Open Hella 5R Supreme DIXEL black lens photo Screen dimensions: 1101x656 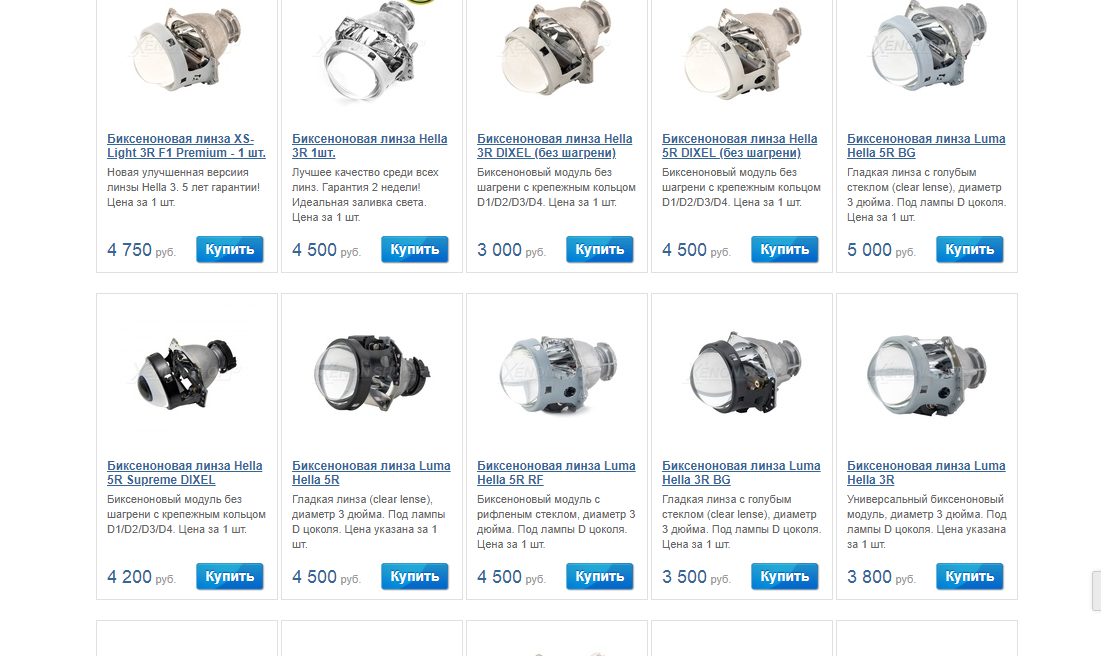tap(187, 374)
